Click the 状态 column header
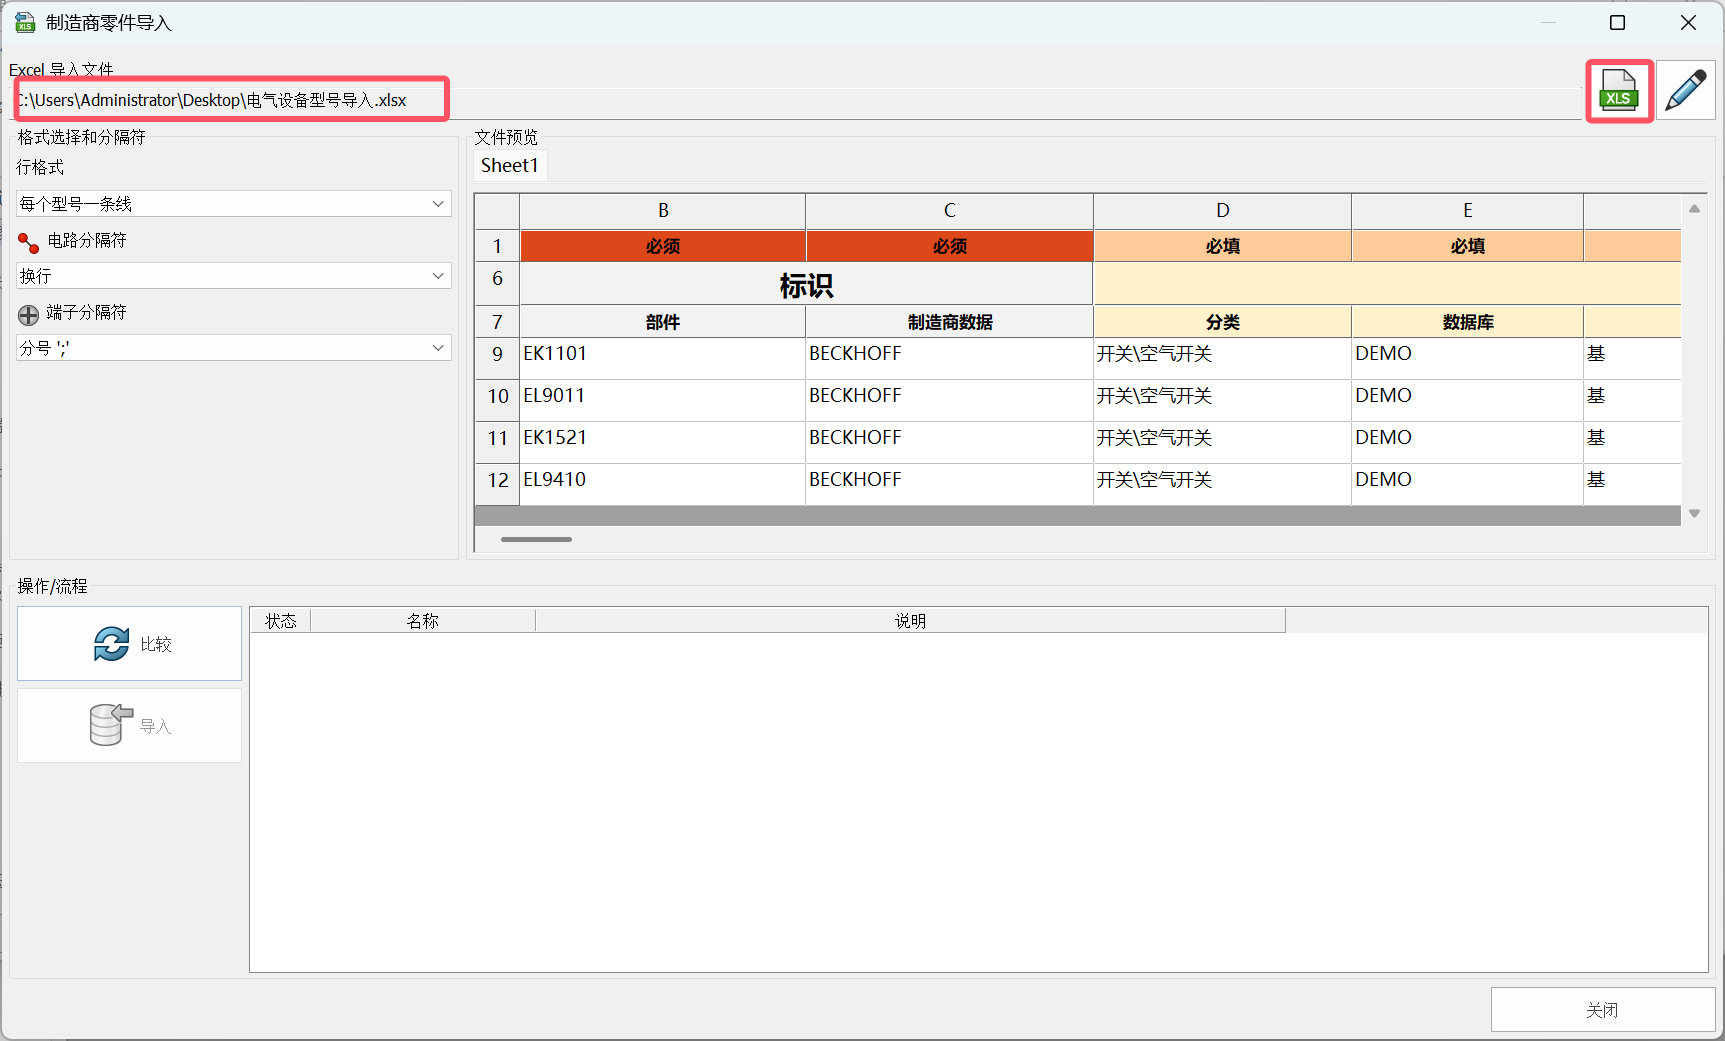 tap(281, 621)
